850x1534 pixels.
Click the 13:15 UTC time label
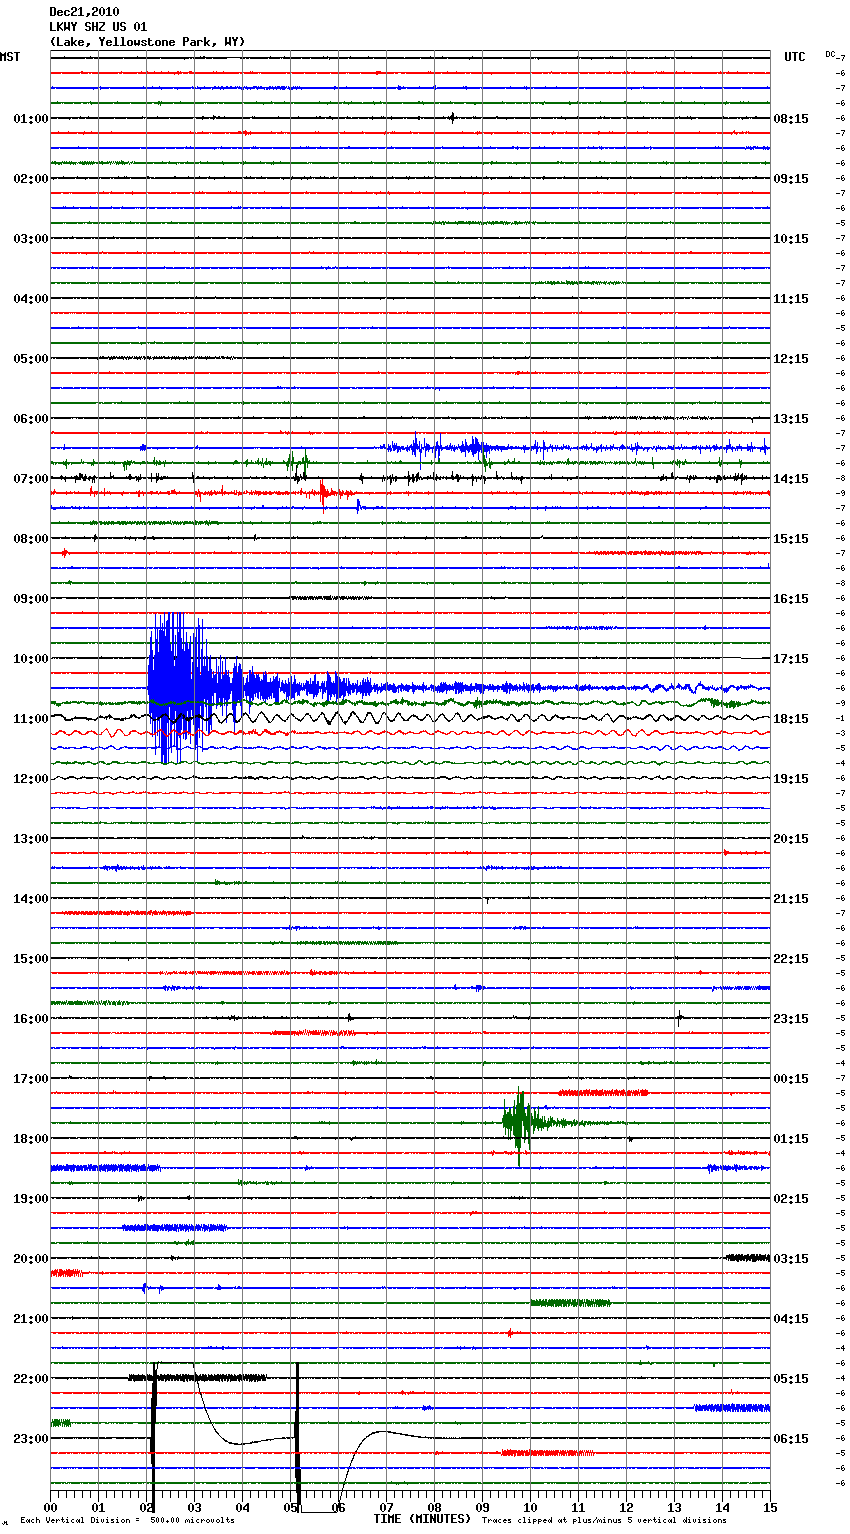click(x=791, y=419)
